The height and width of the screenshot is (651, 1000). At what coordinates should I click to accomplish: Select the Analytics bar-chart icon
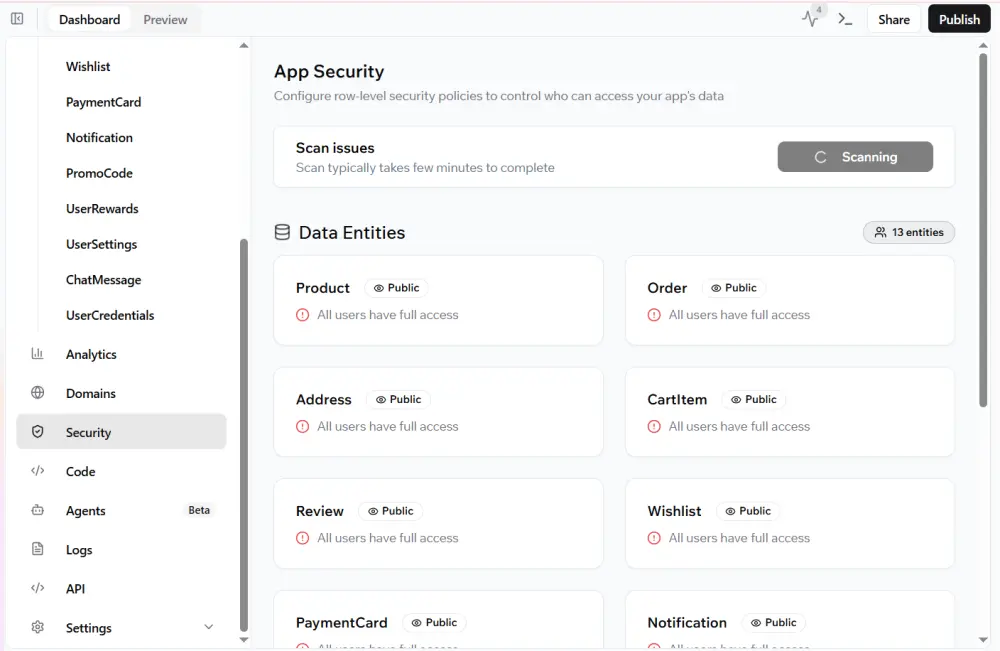pos(37,354)
